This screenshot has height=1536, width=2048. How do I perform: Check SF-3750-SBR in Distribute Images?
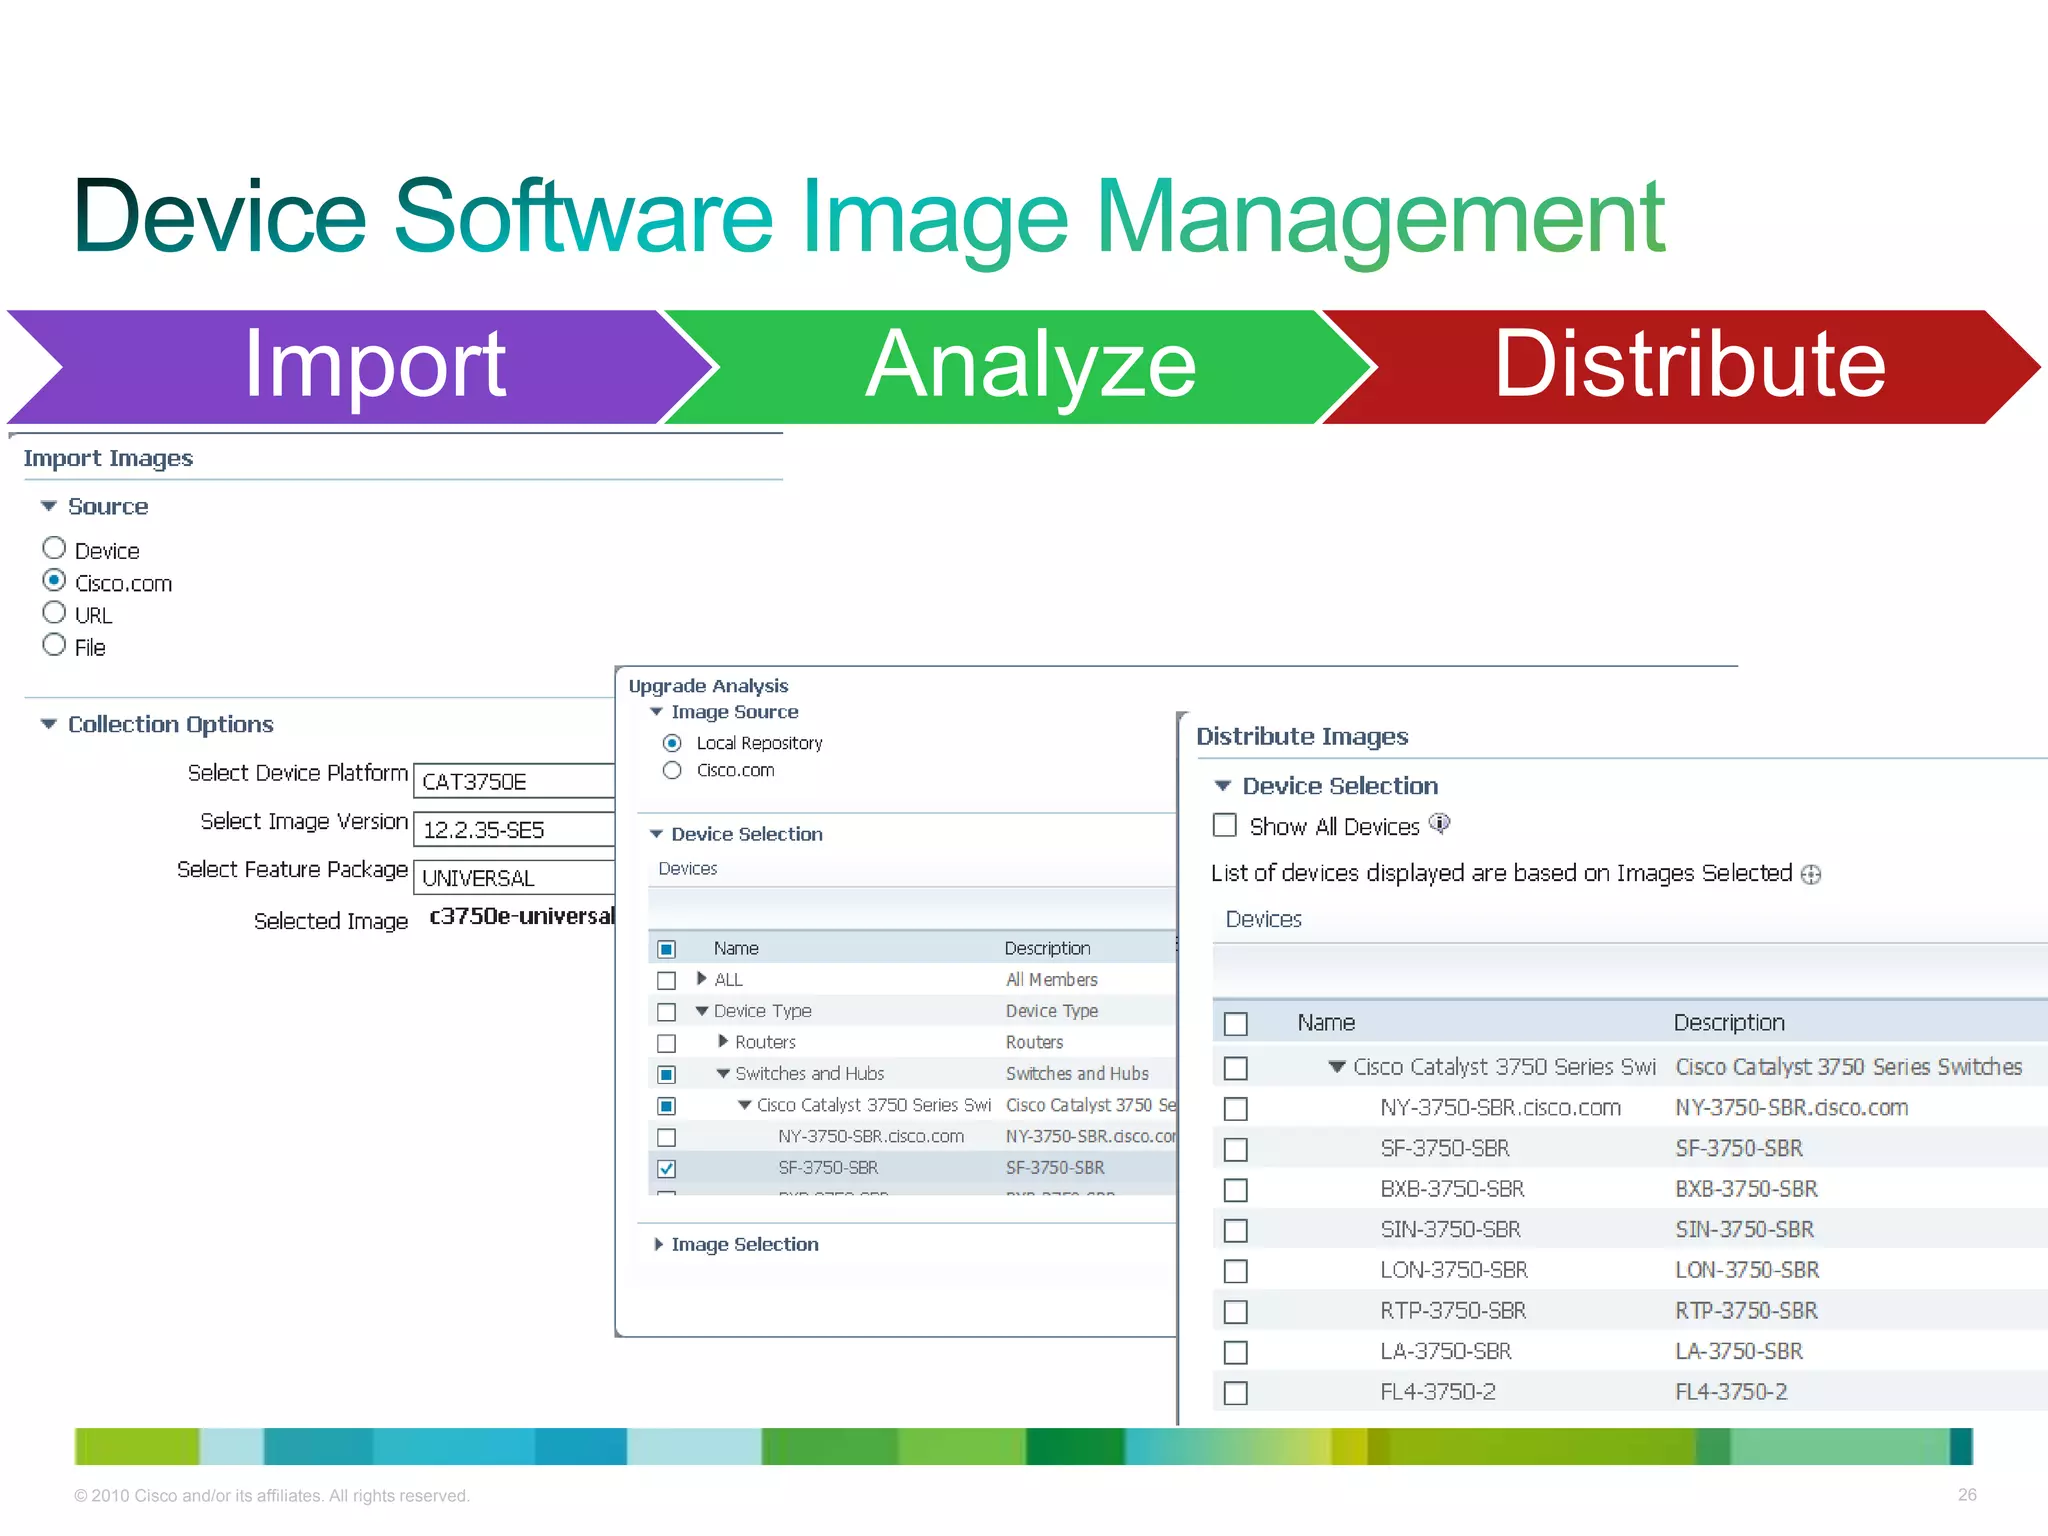pos(1236,1149)
